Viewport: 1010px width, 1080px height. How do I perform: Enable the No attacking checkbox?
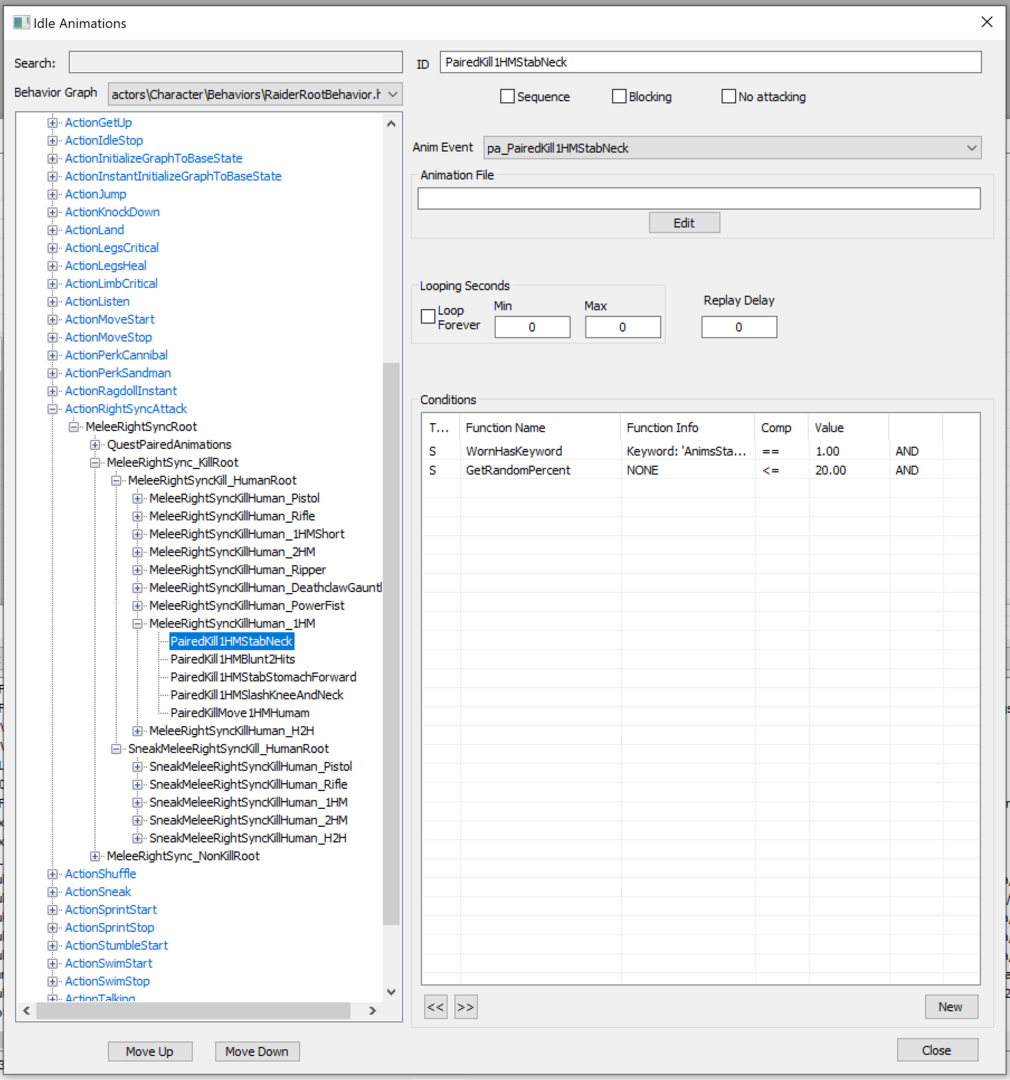point(729,96)
